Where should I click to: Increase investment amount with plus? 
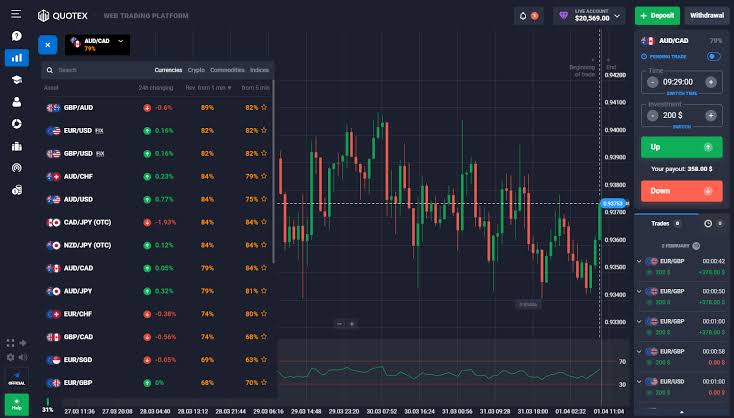click(x=711, y=115)
